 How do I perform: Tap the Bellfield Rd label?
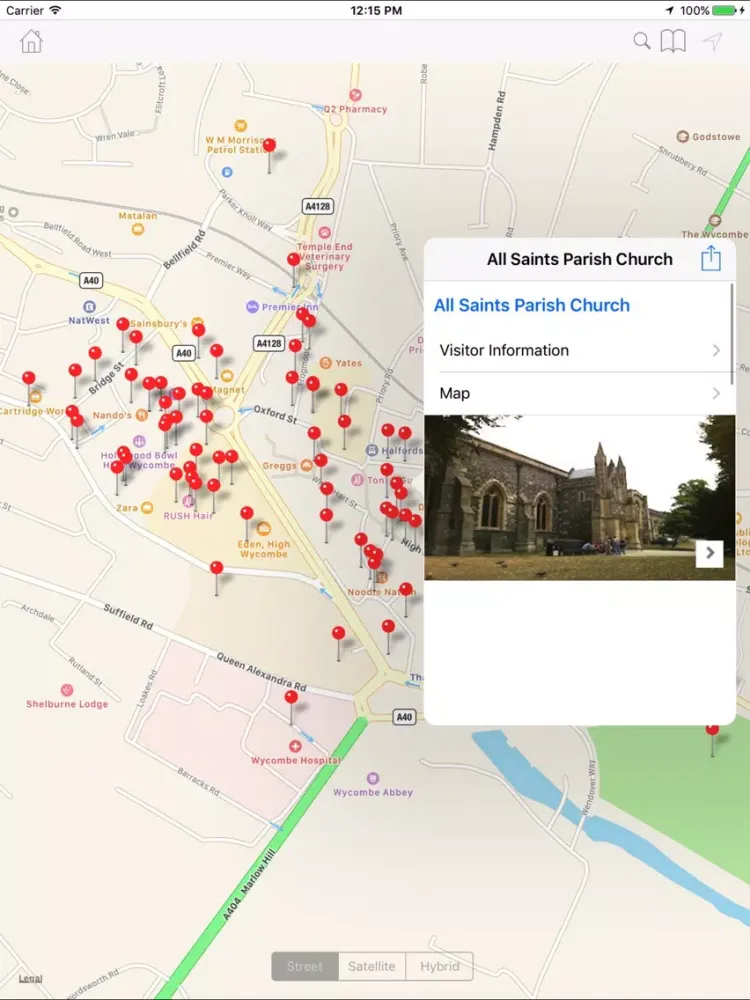click(x=184, y=249)
